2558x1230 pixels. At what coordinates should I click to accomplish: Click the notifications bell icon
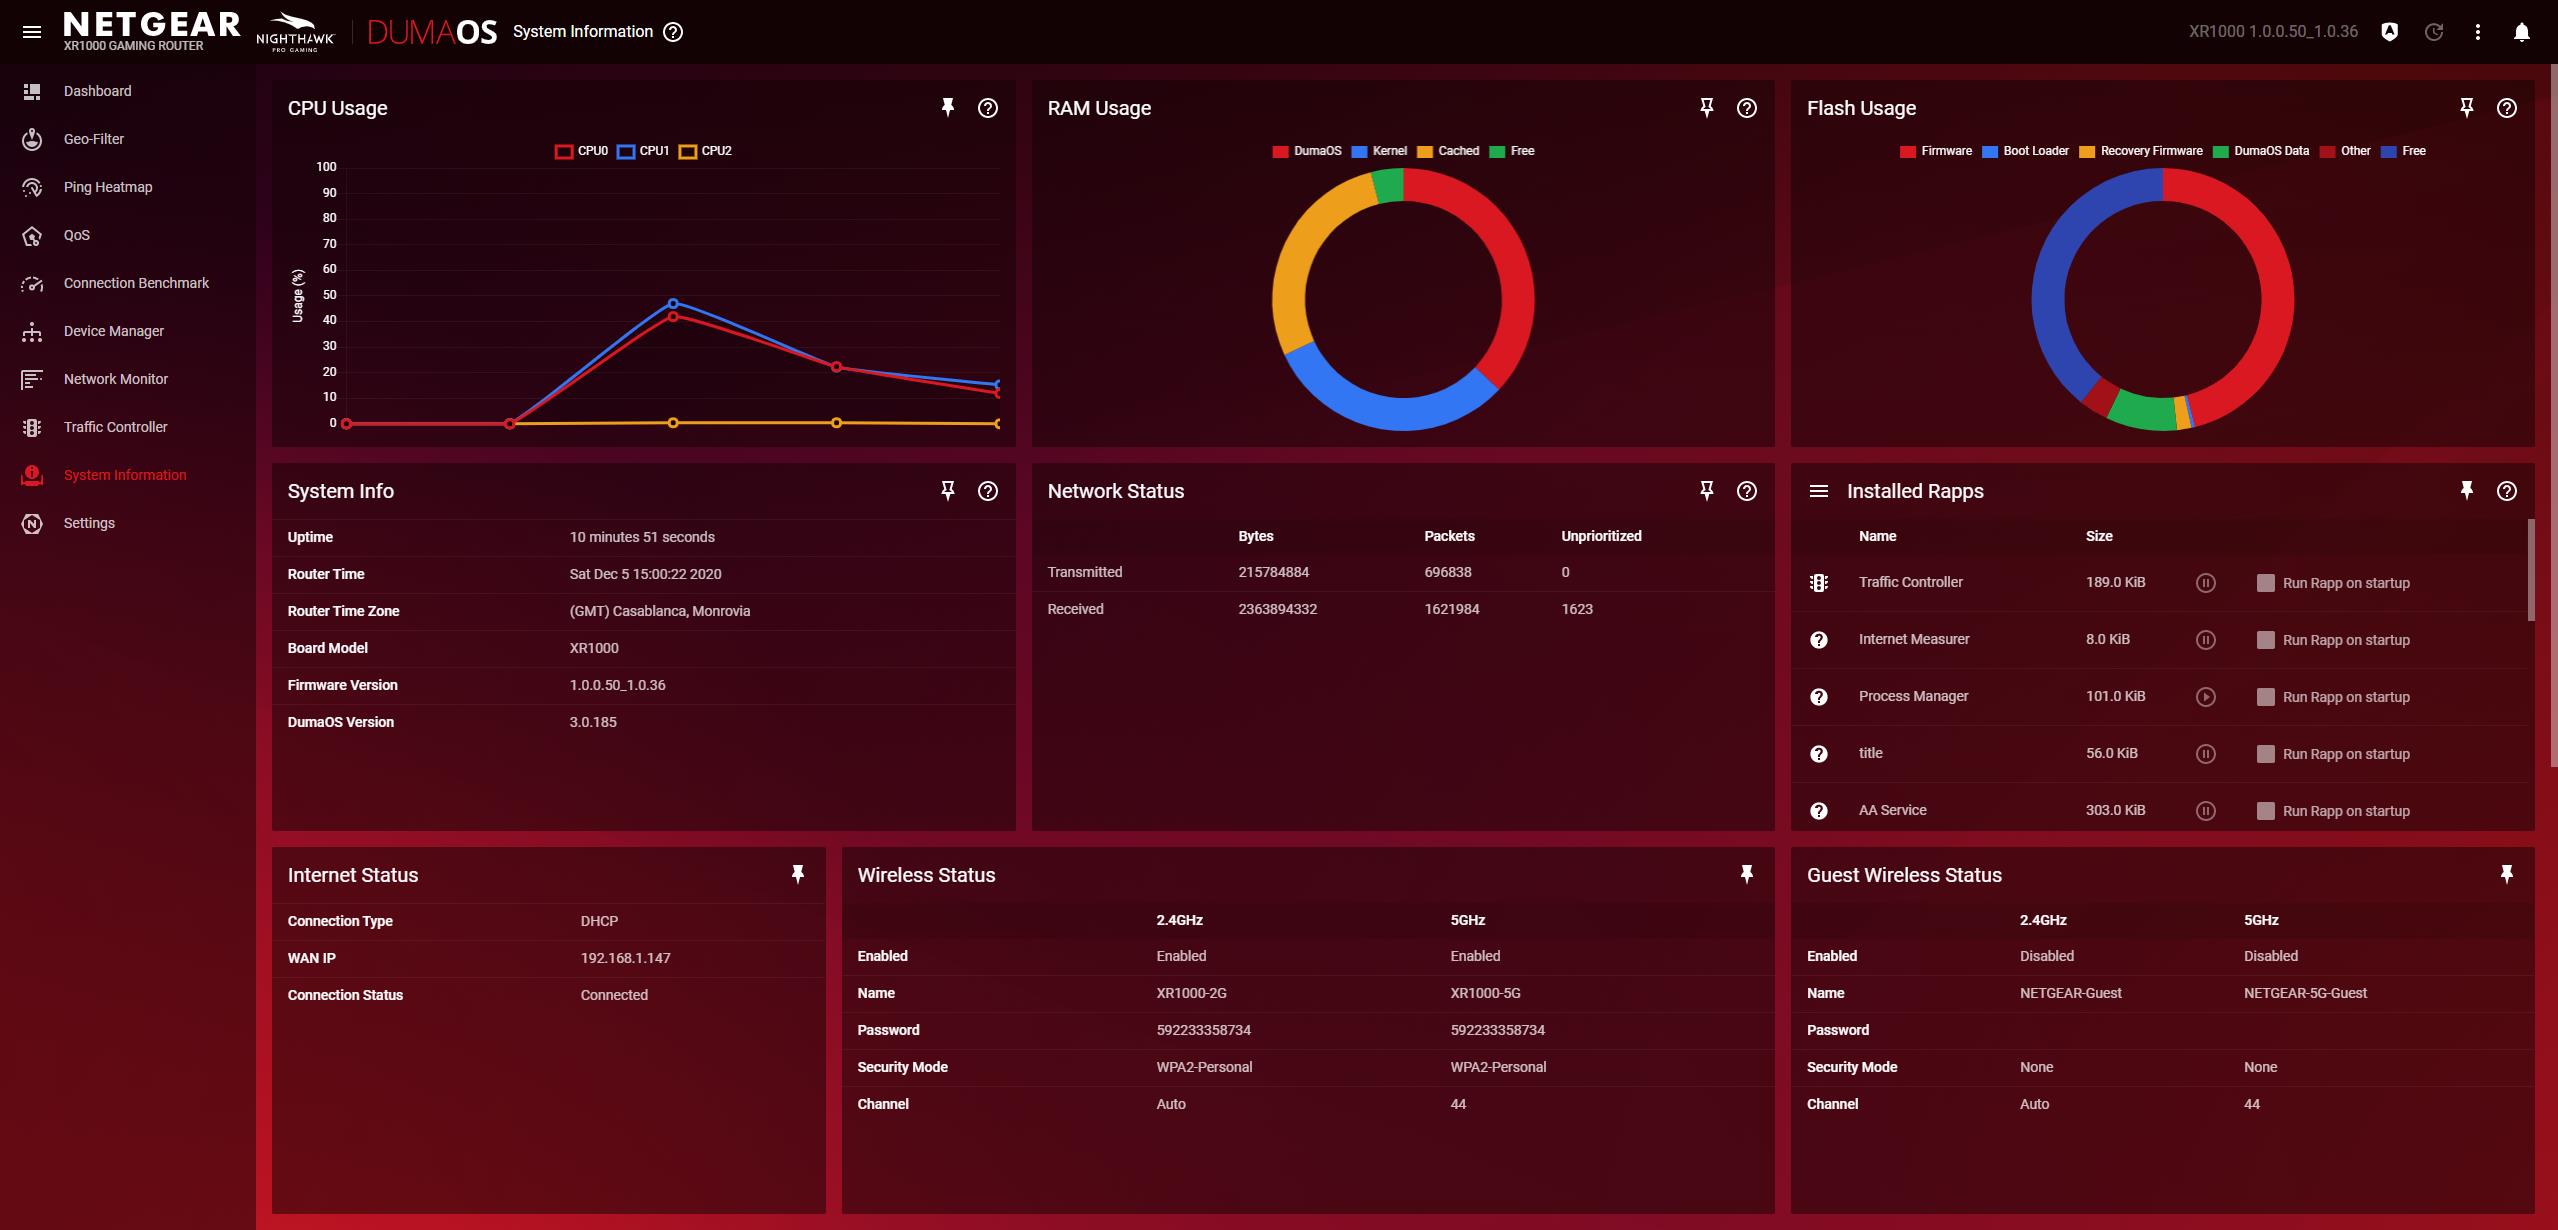tap(2521, 32)
